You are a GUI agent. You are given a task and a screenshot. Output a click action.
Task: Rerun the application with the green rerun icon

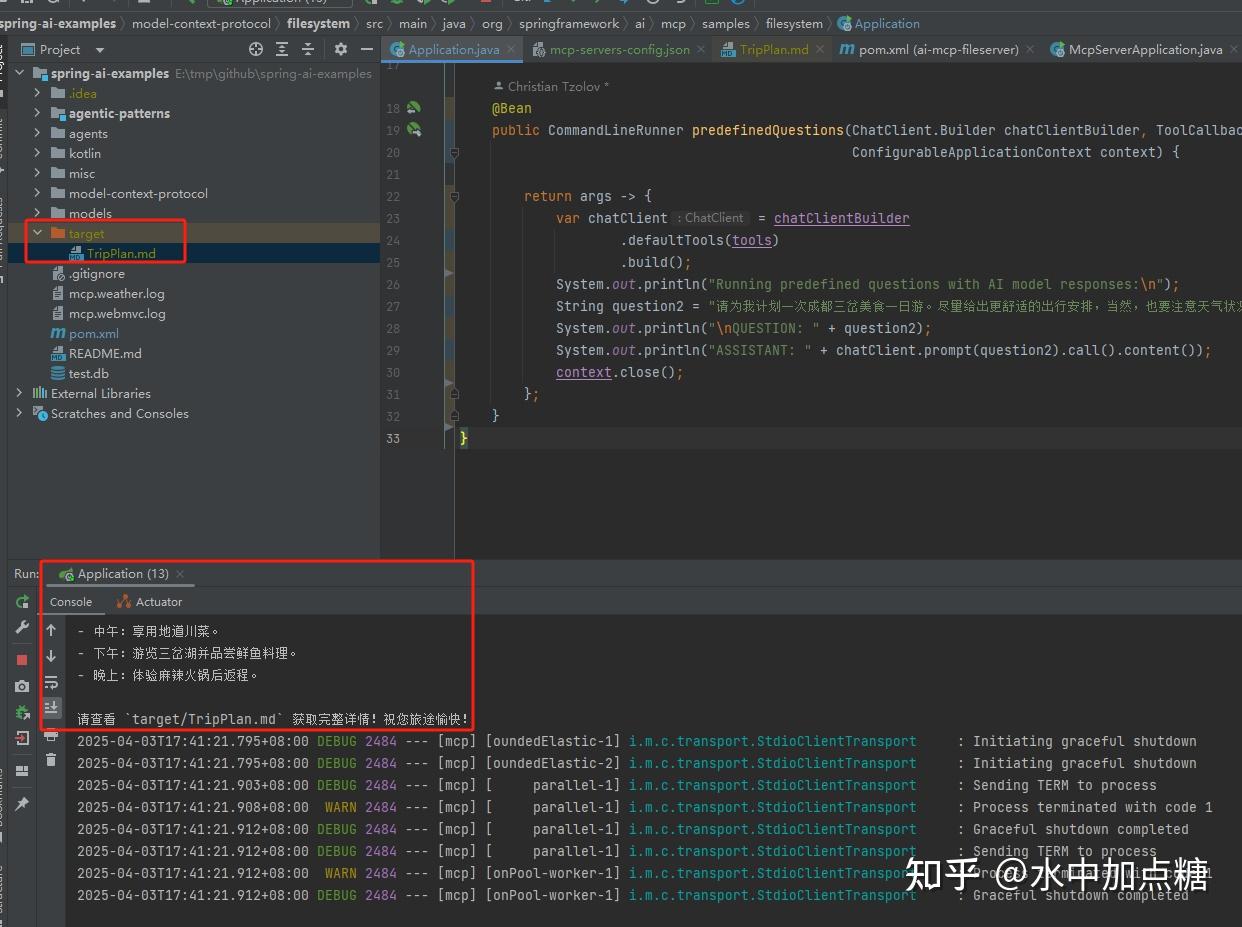pos(22,602)
